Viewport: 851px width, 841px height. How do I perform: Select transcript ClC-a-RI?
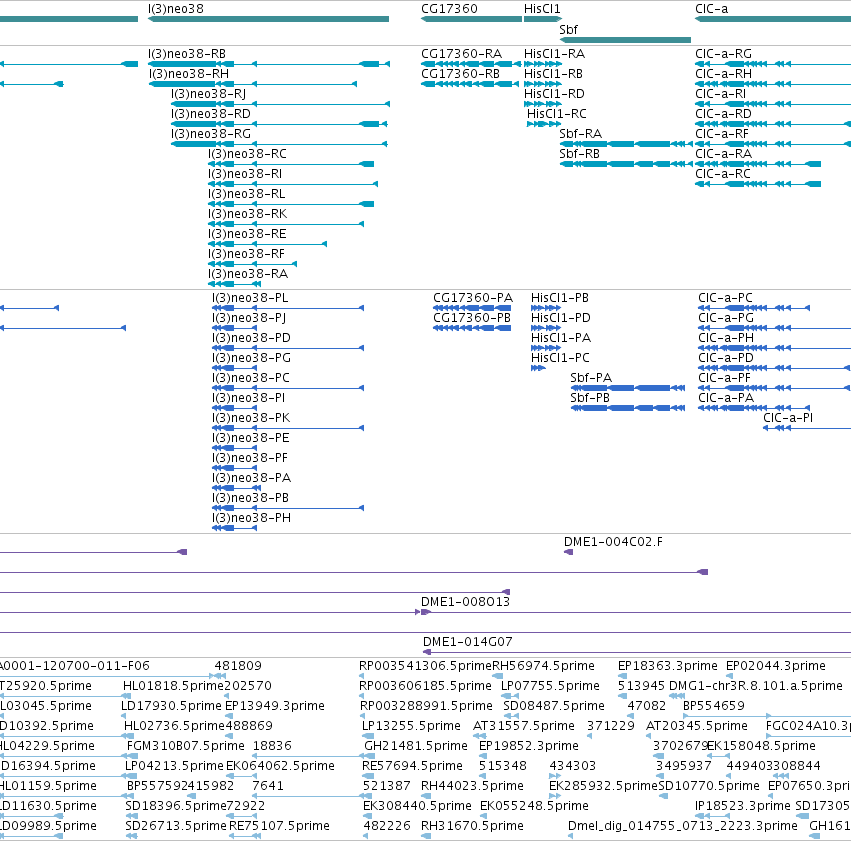point(773,104)
